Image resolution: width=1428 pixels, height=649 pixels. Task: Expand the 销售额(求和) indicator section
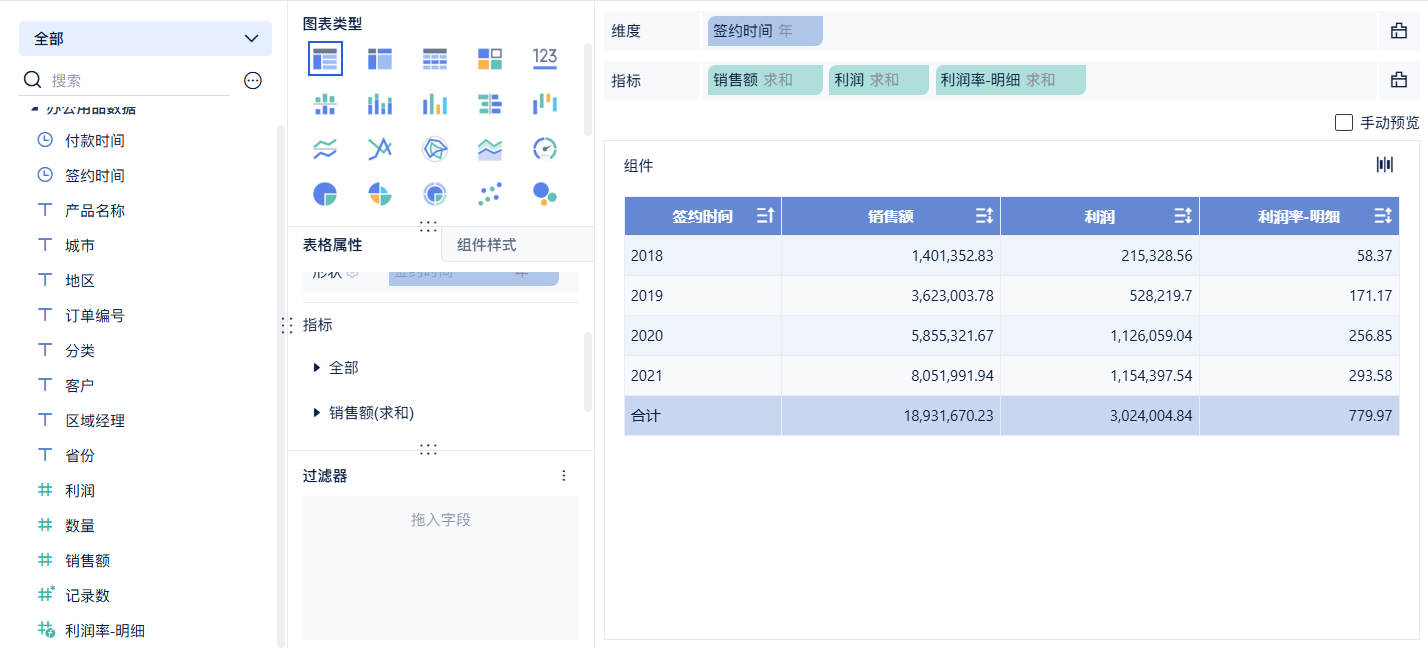point(318,412)
